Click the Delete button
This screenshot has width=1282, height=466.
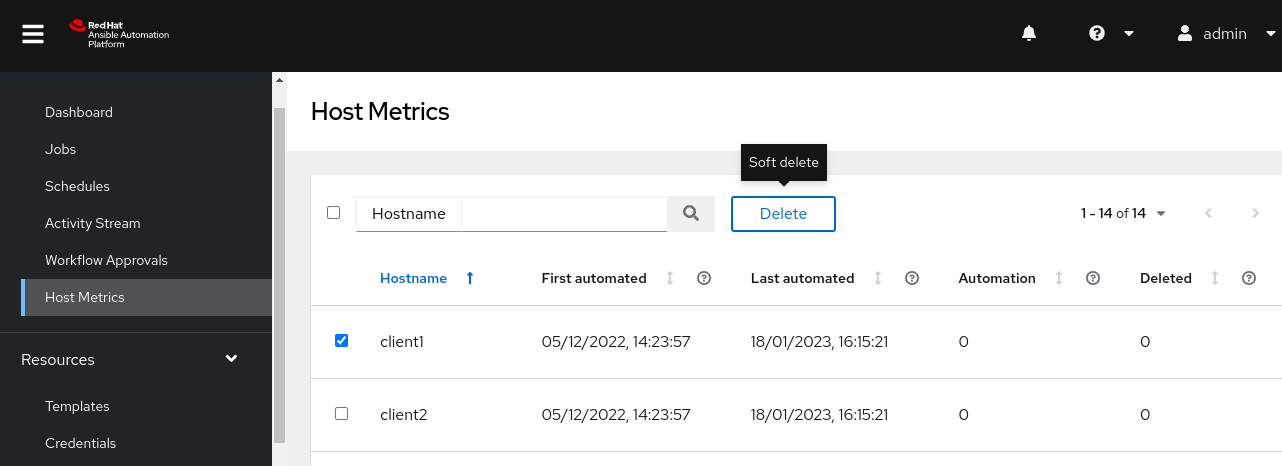783,214
